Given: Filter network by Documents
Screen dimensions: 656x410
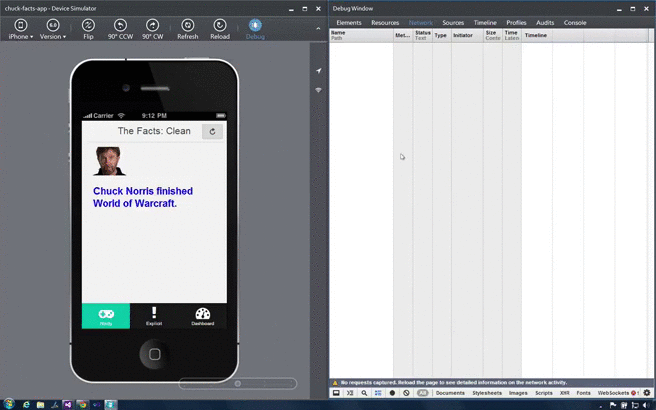Looking at the screenshot, I should (450, 393).
